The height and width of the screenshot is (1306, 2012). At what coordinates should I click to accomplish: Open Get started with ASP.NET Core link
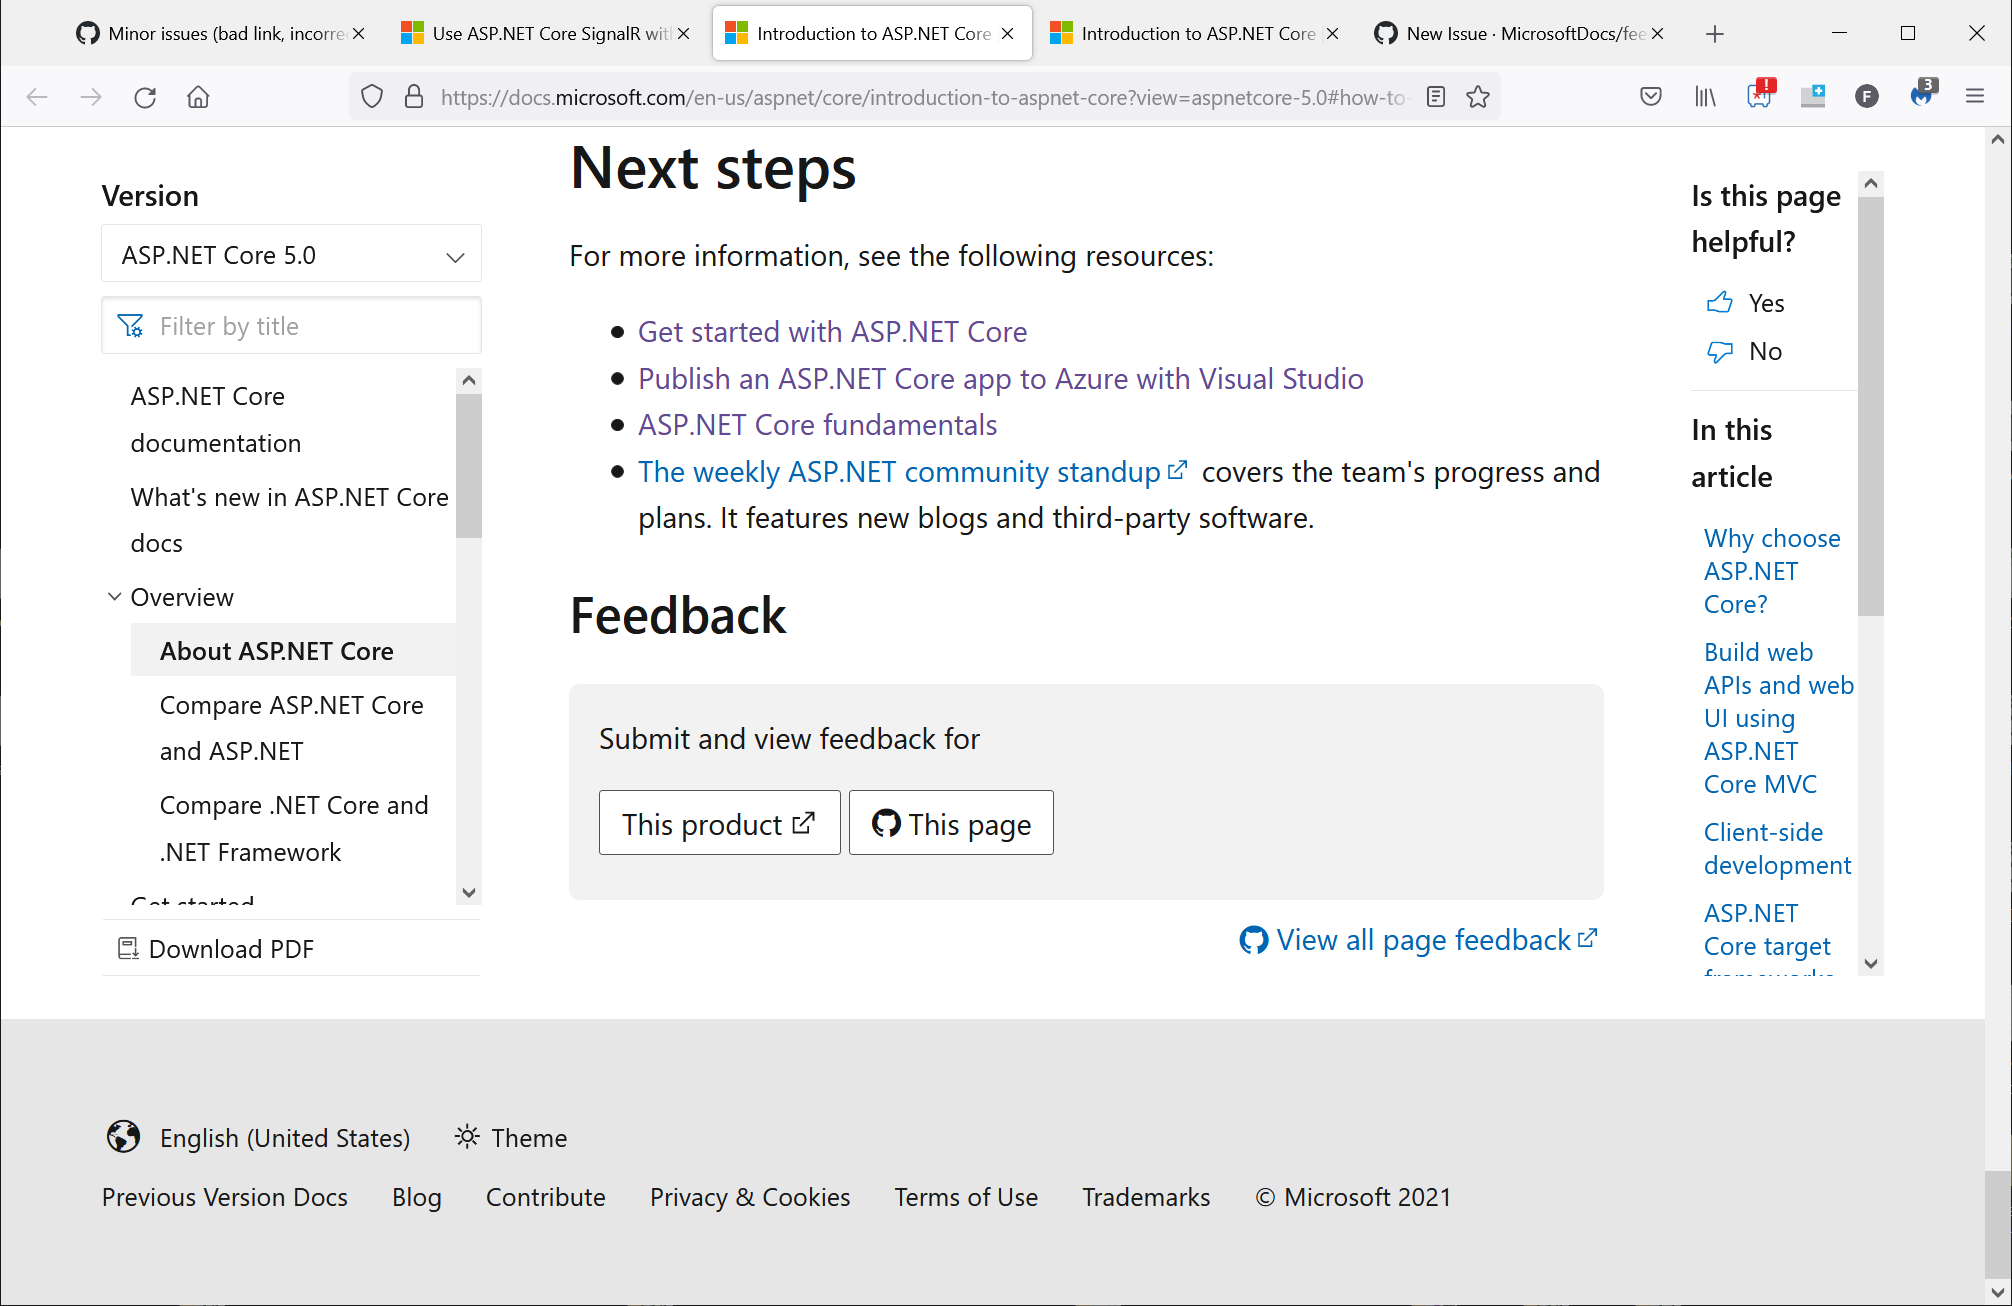point(832,332)
